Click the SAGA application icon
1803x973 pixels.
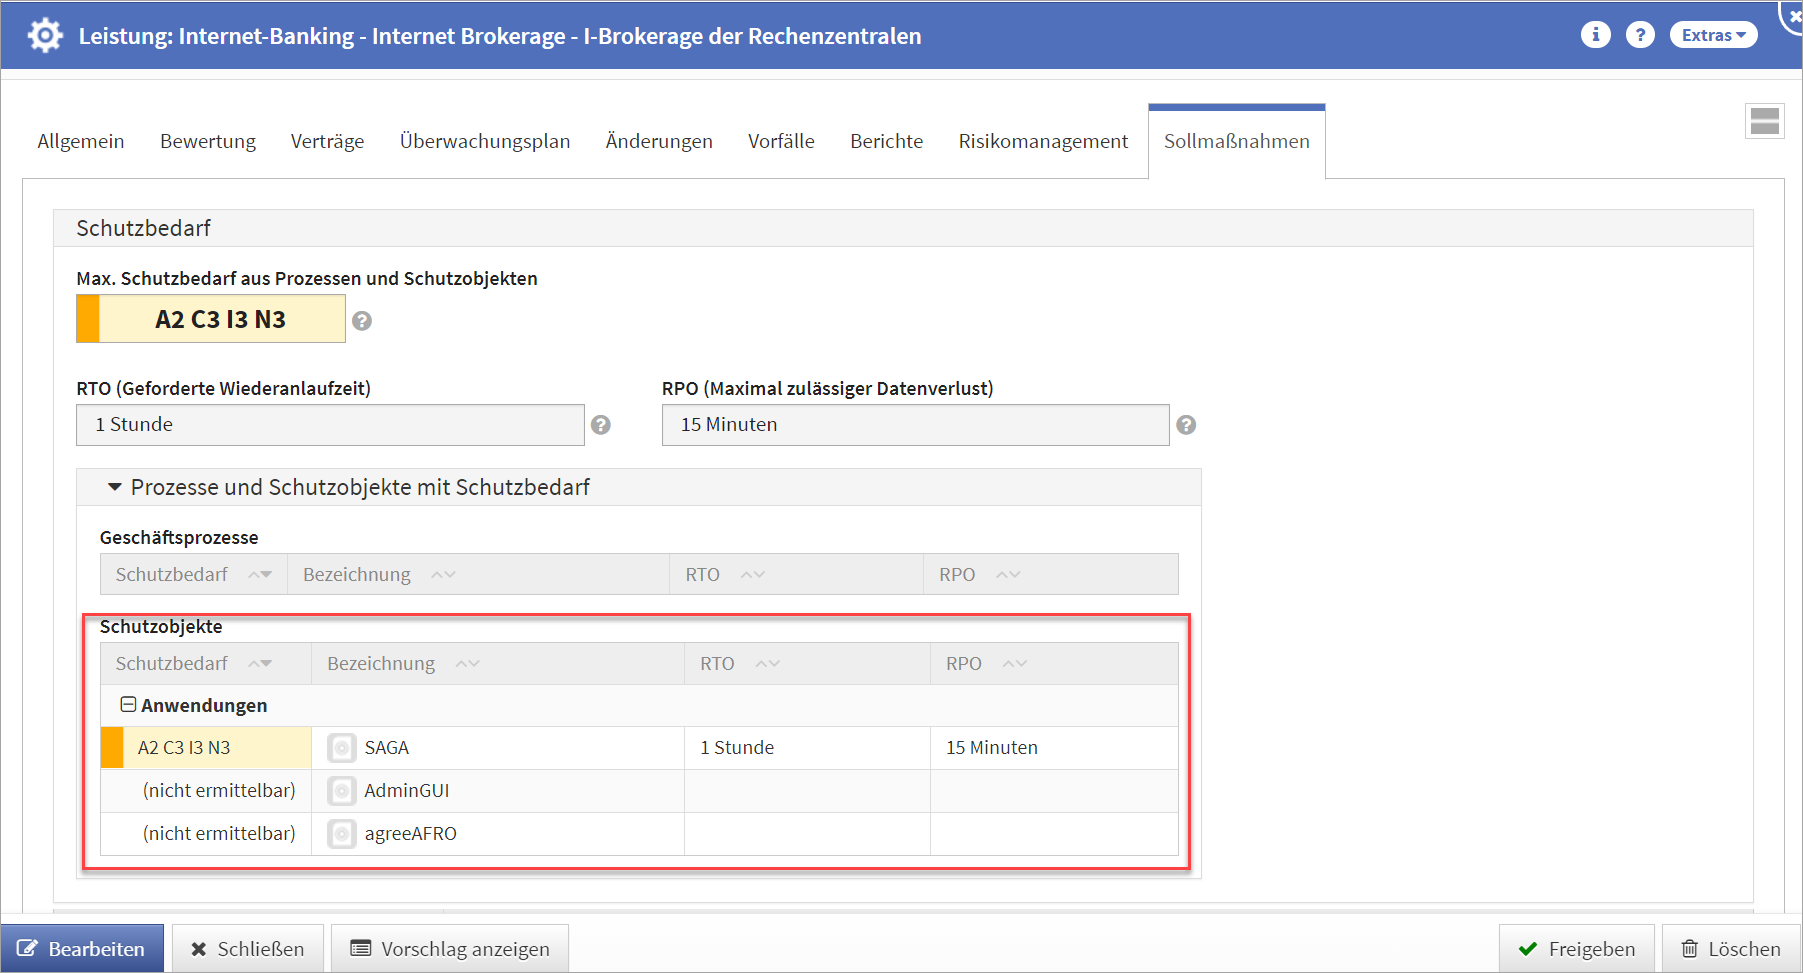click(x=342, y=748)
